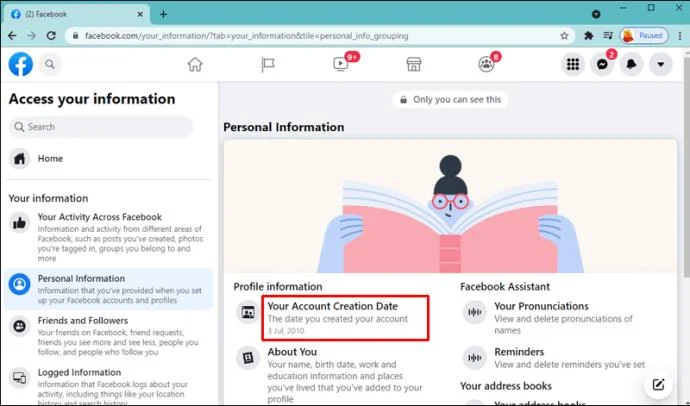This screenshot has height=406, width=690.
Task: Click the browser back arrow
Action: pos(12,36)
